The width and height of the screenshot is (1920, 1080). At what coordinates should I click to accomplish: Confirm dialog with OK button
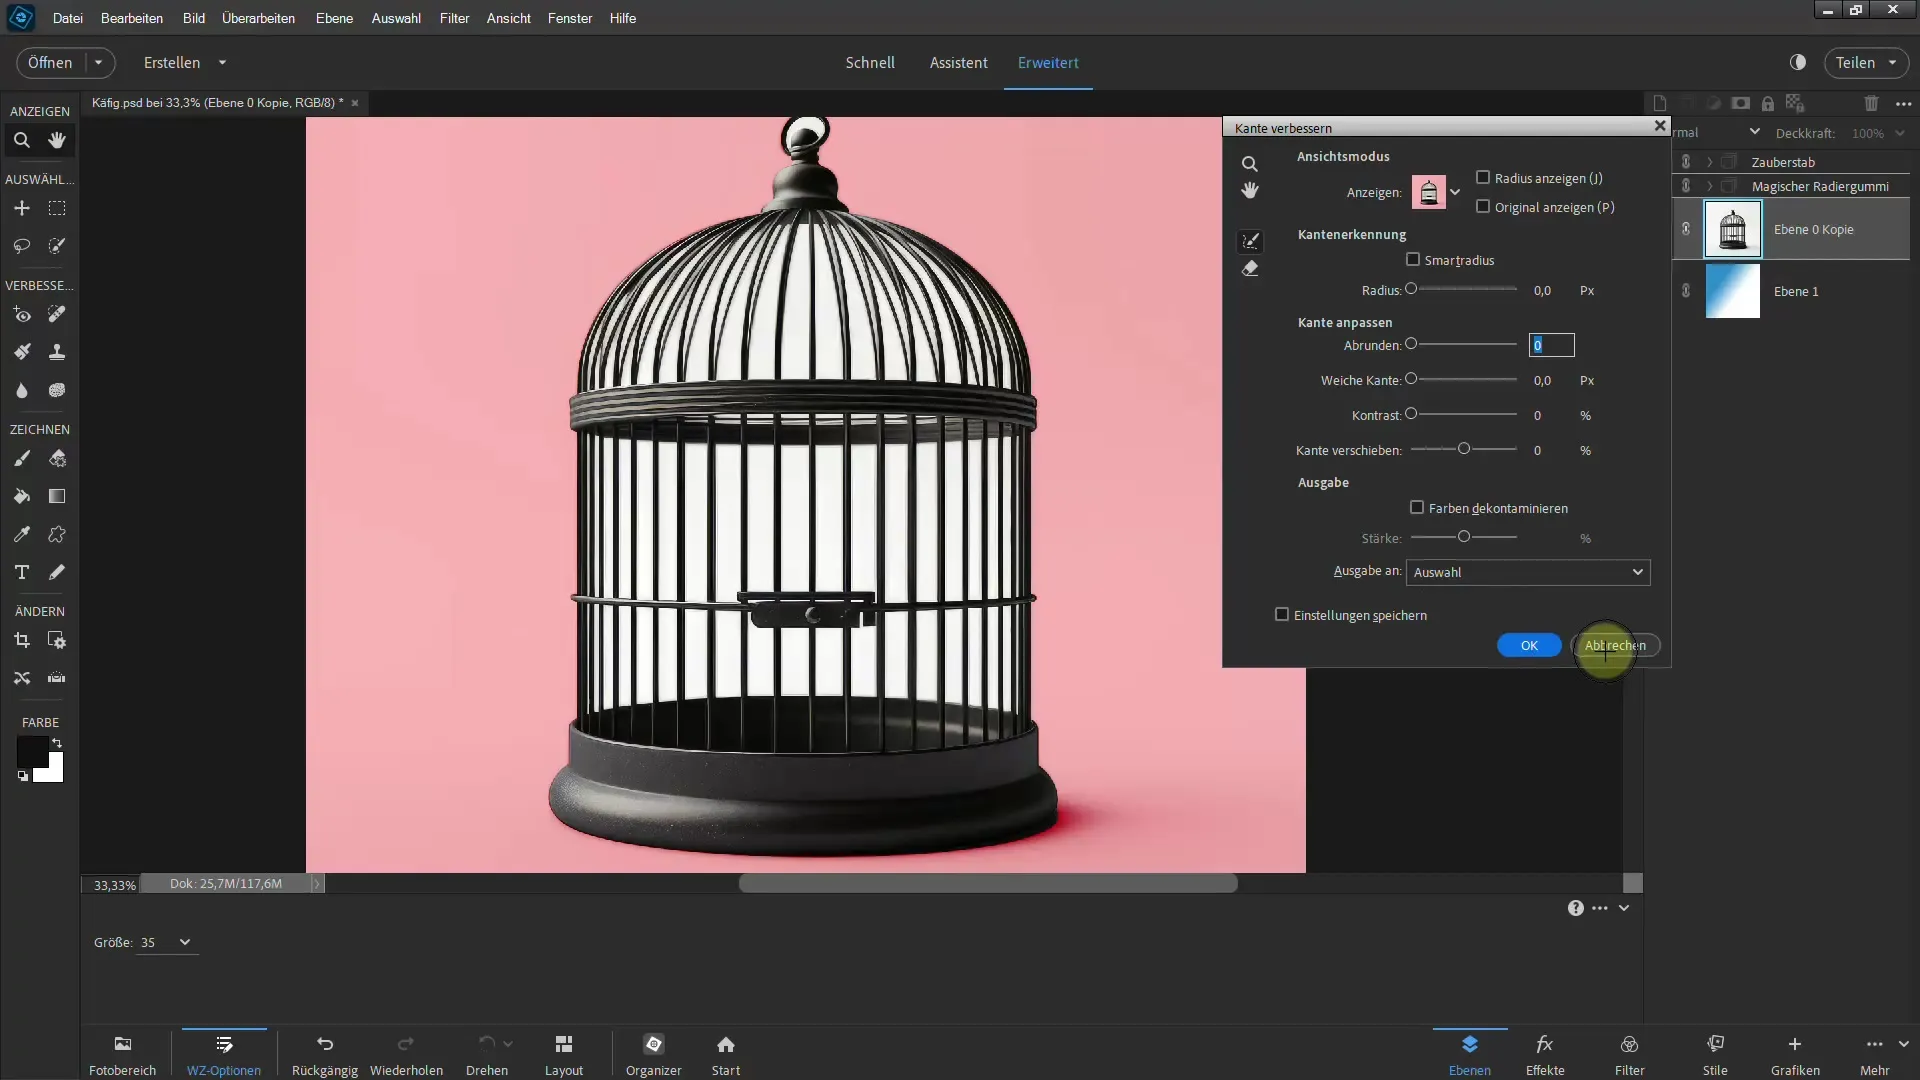coord(1529,646)
